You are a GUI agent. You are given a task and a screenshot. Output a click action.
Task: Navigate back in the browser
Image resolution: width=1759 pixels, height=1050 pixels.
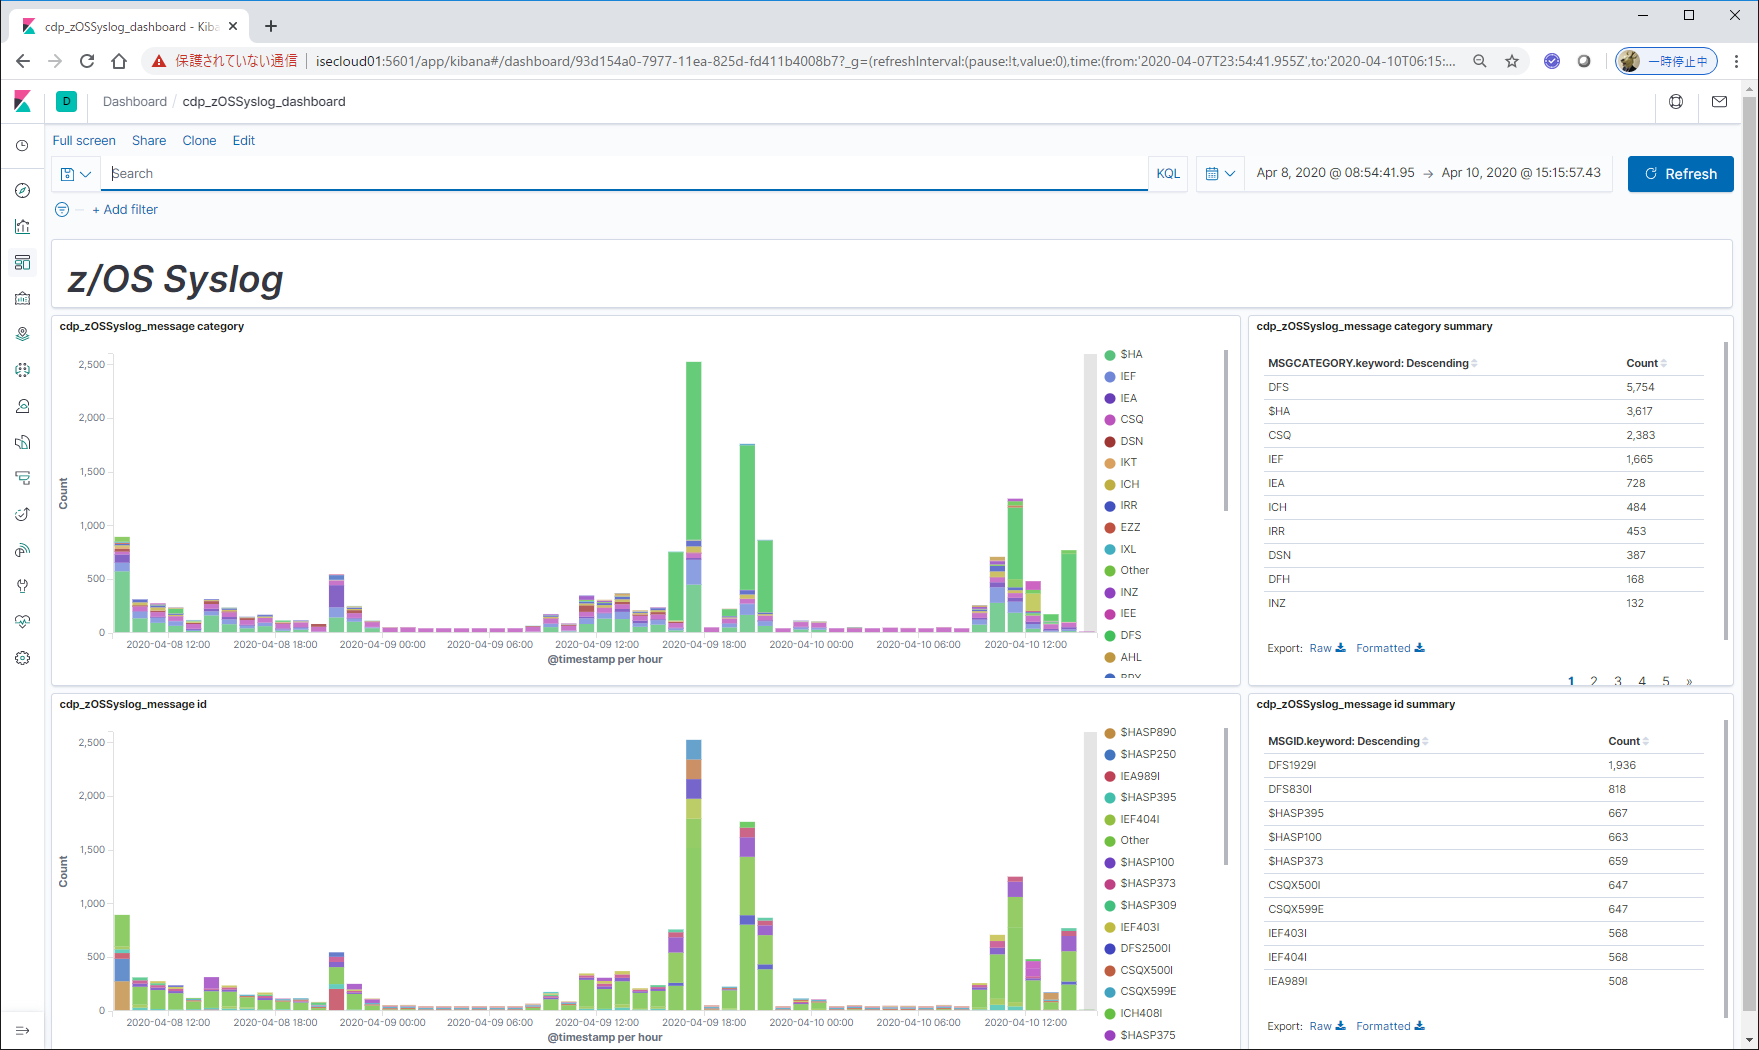coord(23,61)
